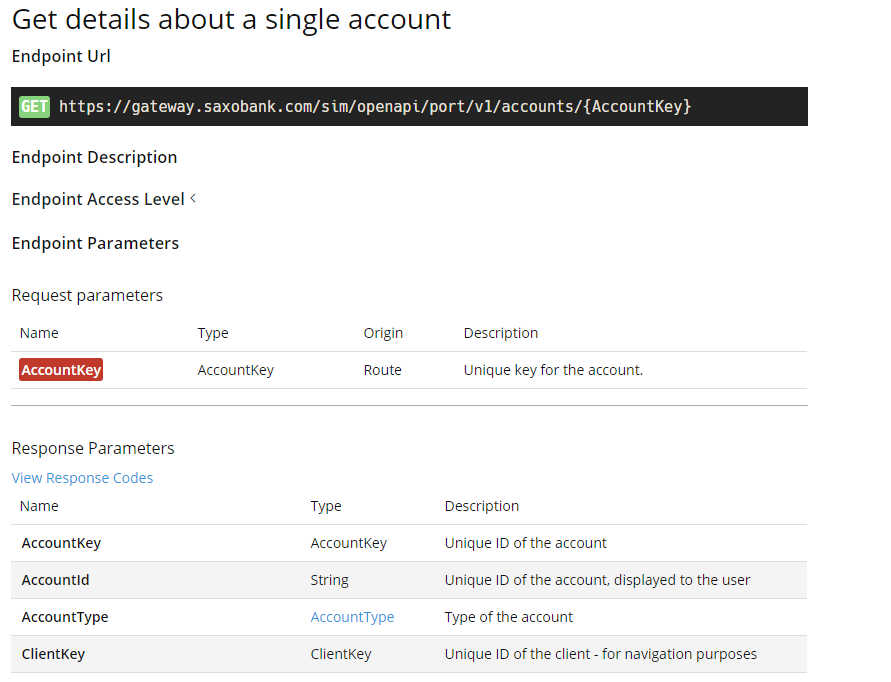The height and width of the screenshot is (682, 891).
Task: Click the AccountType response parameter name
Action: 64,617
